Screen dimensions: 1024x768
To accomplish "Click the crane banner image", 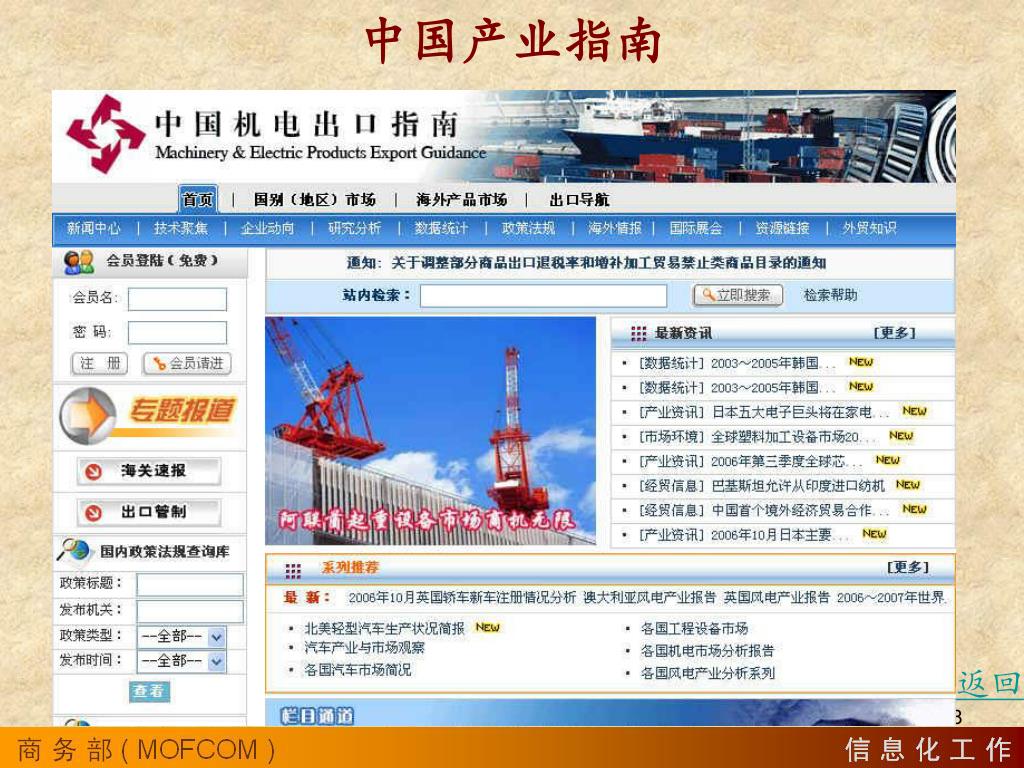I will (x=430, y=431).
